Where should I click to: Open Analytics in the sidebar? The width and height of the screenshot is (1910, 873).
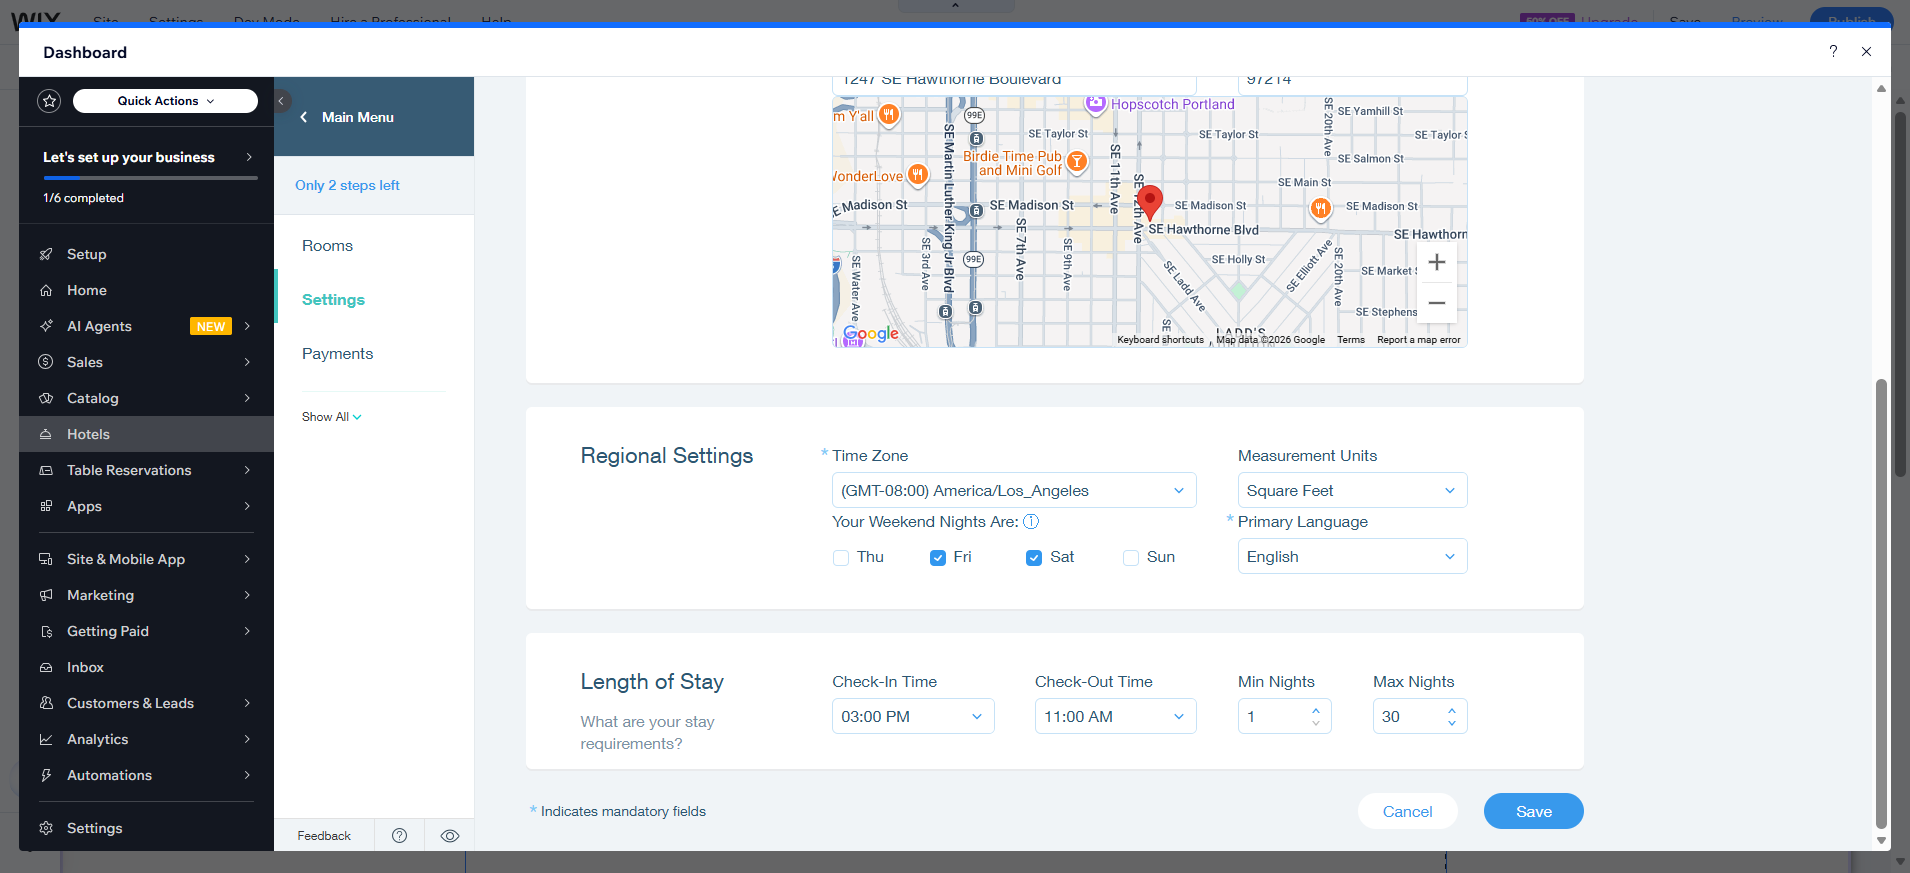pyautogui.click(x=146, y=739)
